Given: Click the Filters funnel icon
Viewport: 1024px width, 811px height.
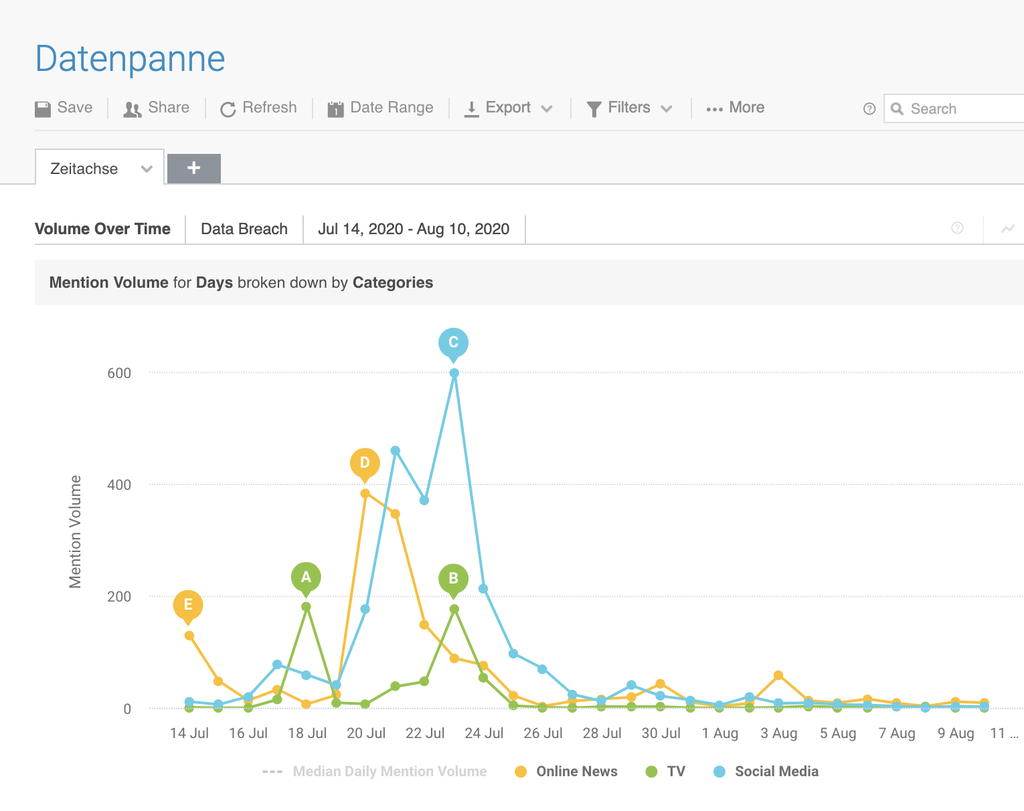Looking at the screenshot, I should [594, 109].
